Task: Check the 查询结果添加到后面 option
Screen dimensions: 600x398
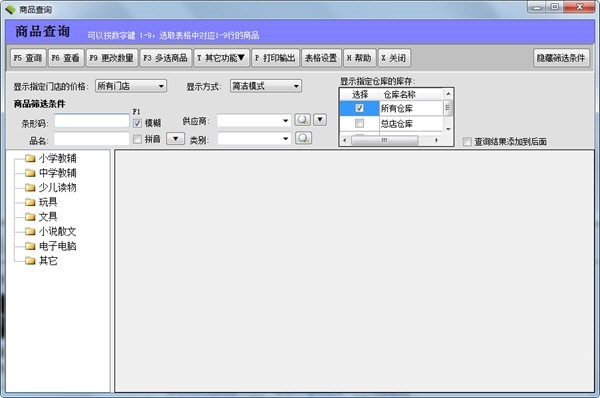Action: [x=467, y=142]
